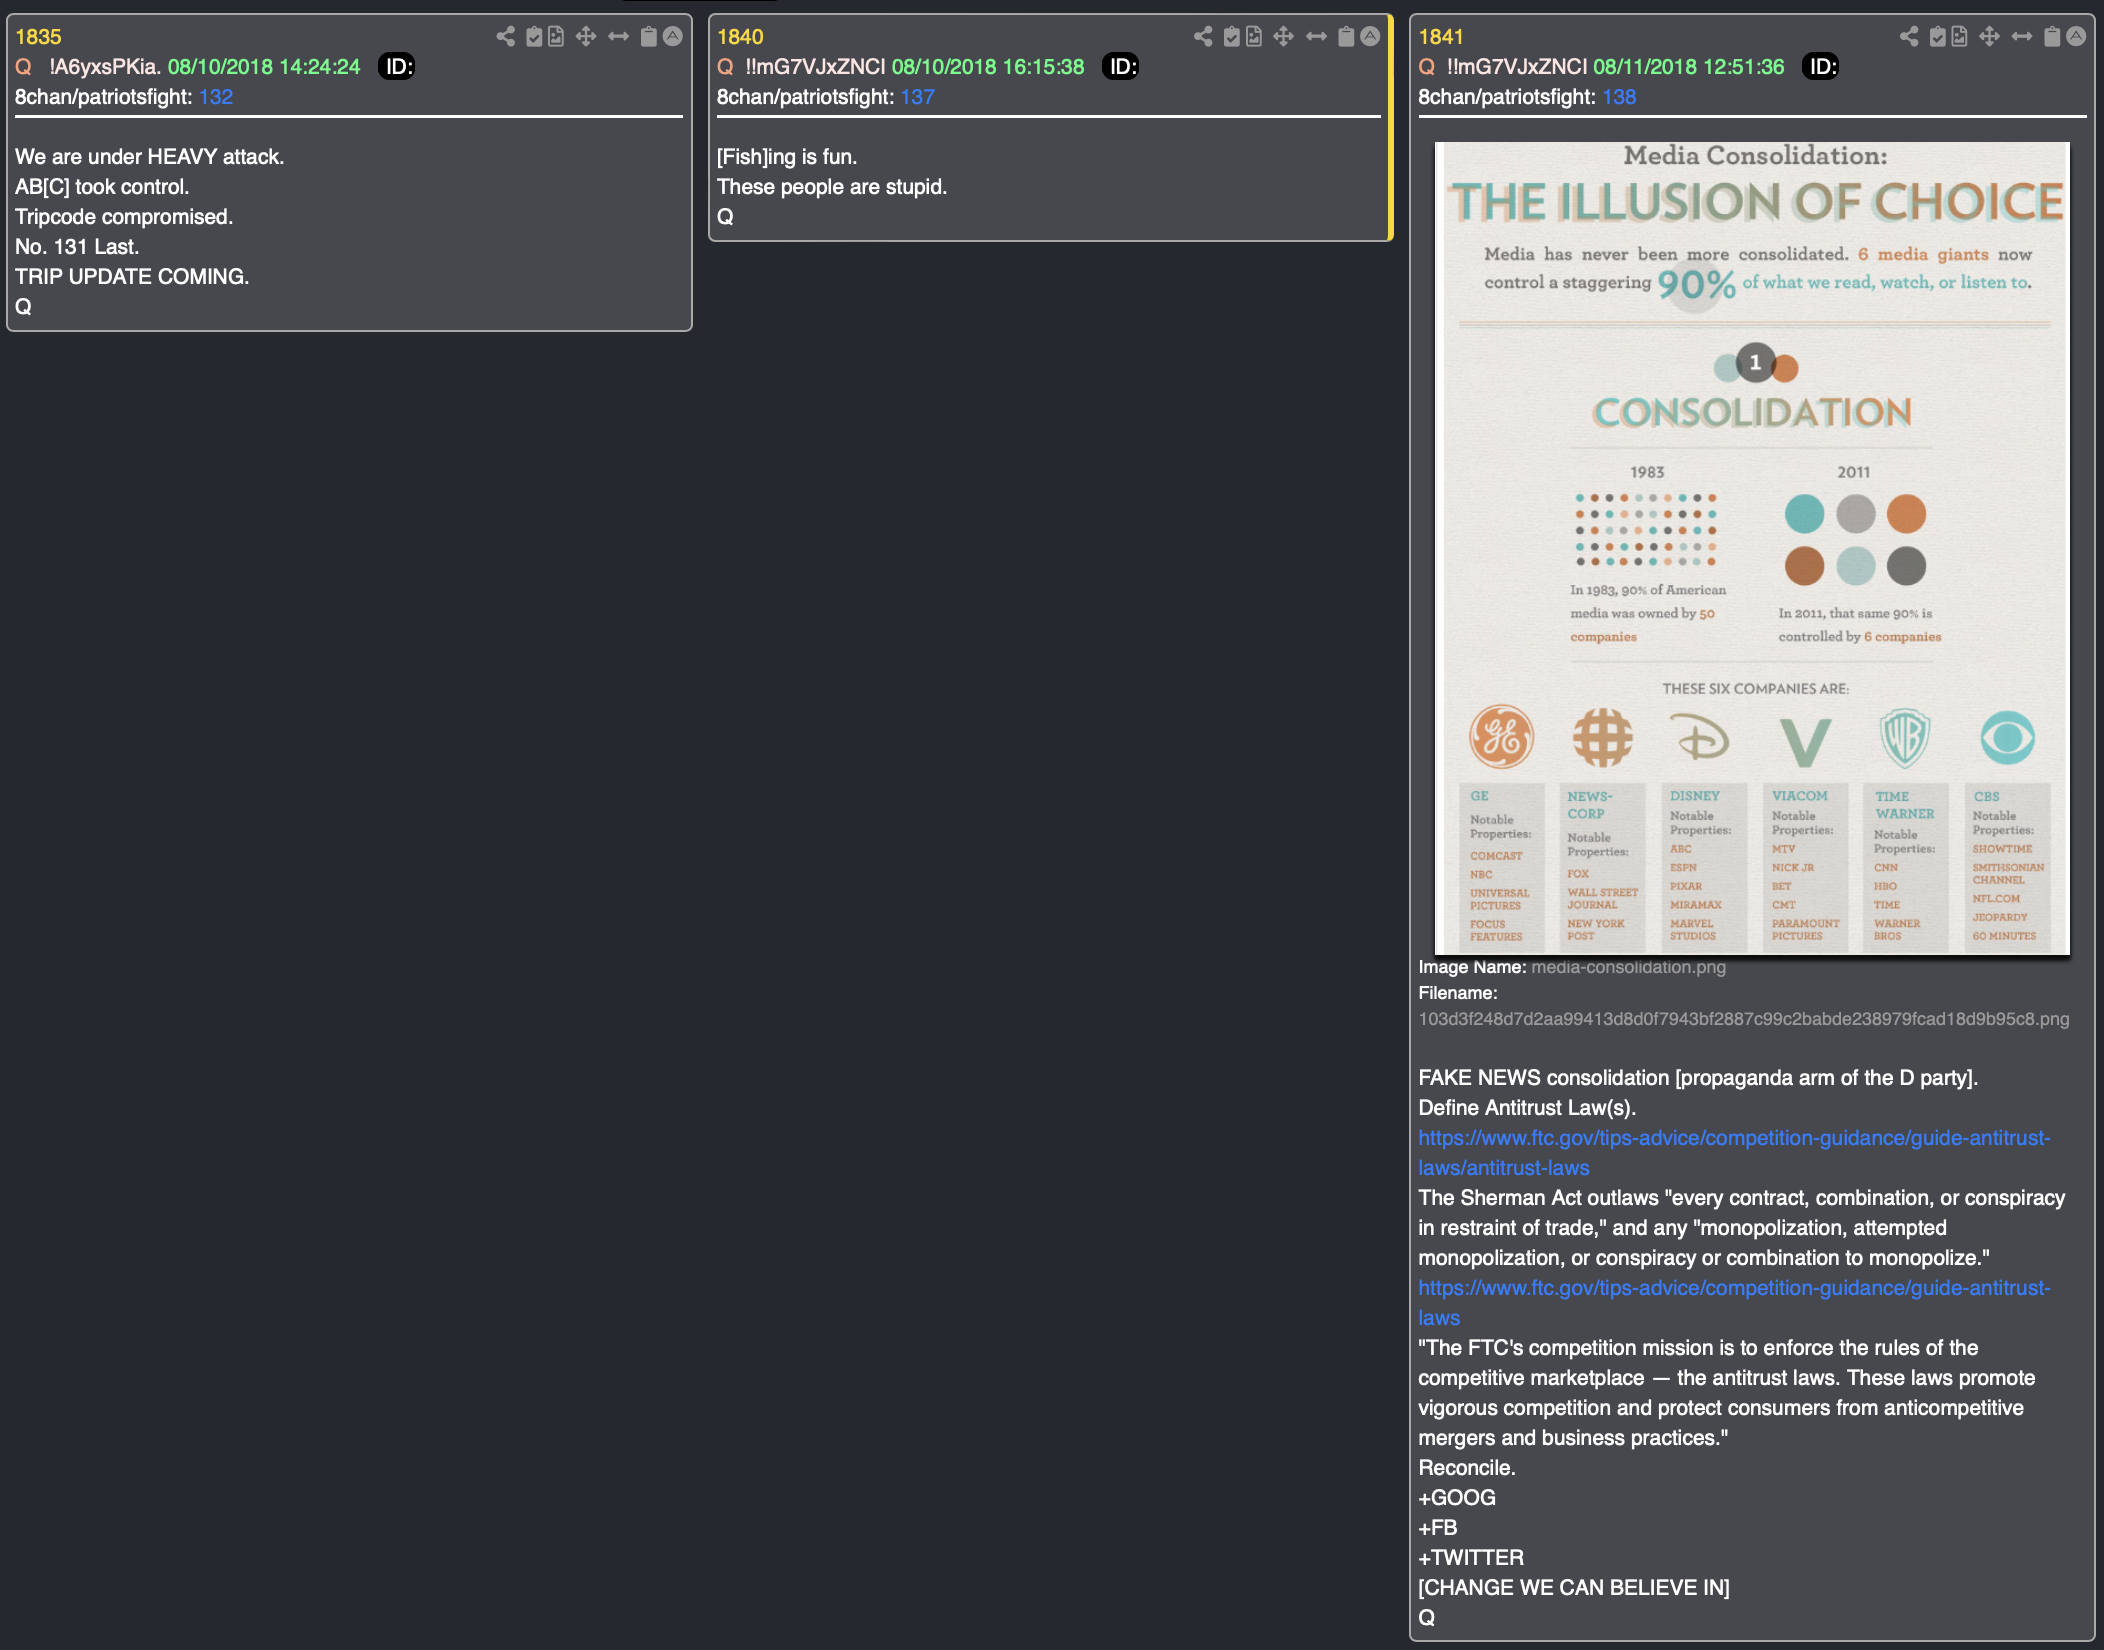Screen dimensions: 2104x1650
Task: Click circled up-arrow icon on post 1841
Action: tap(2077, 37)
